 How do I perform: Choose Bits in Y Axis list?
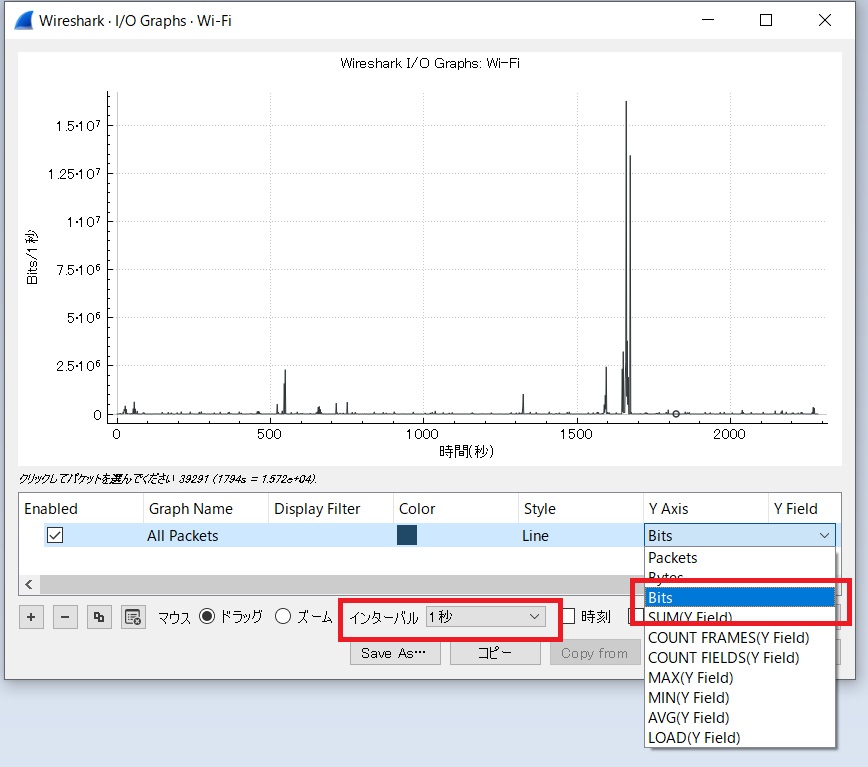(x=740, y=598)
